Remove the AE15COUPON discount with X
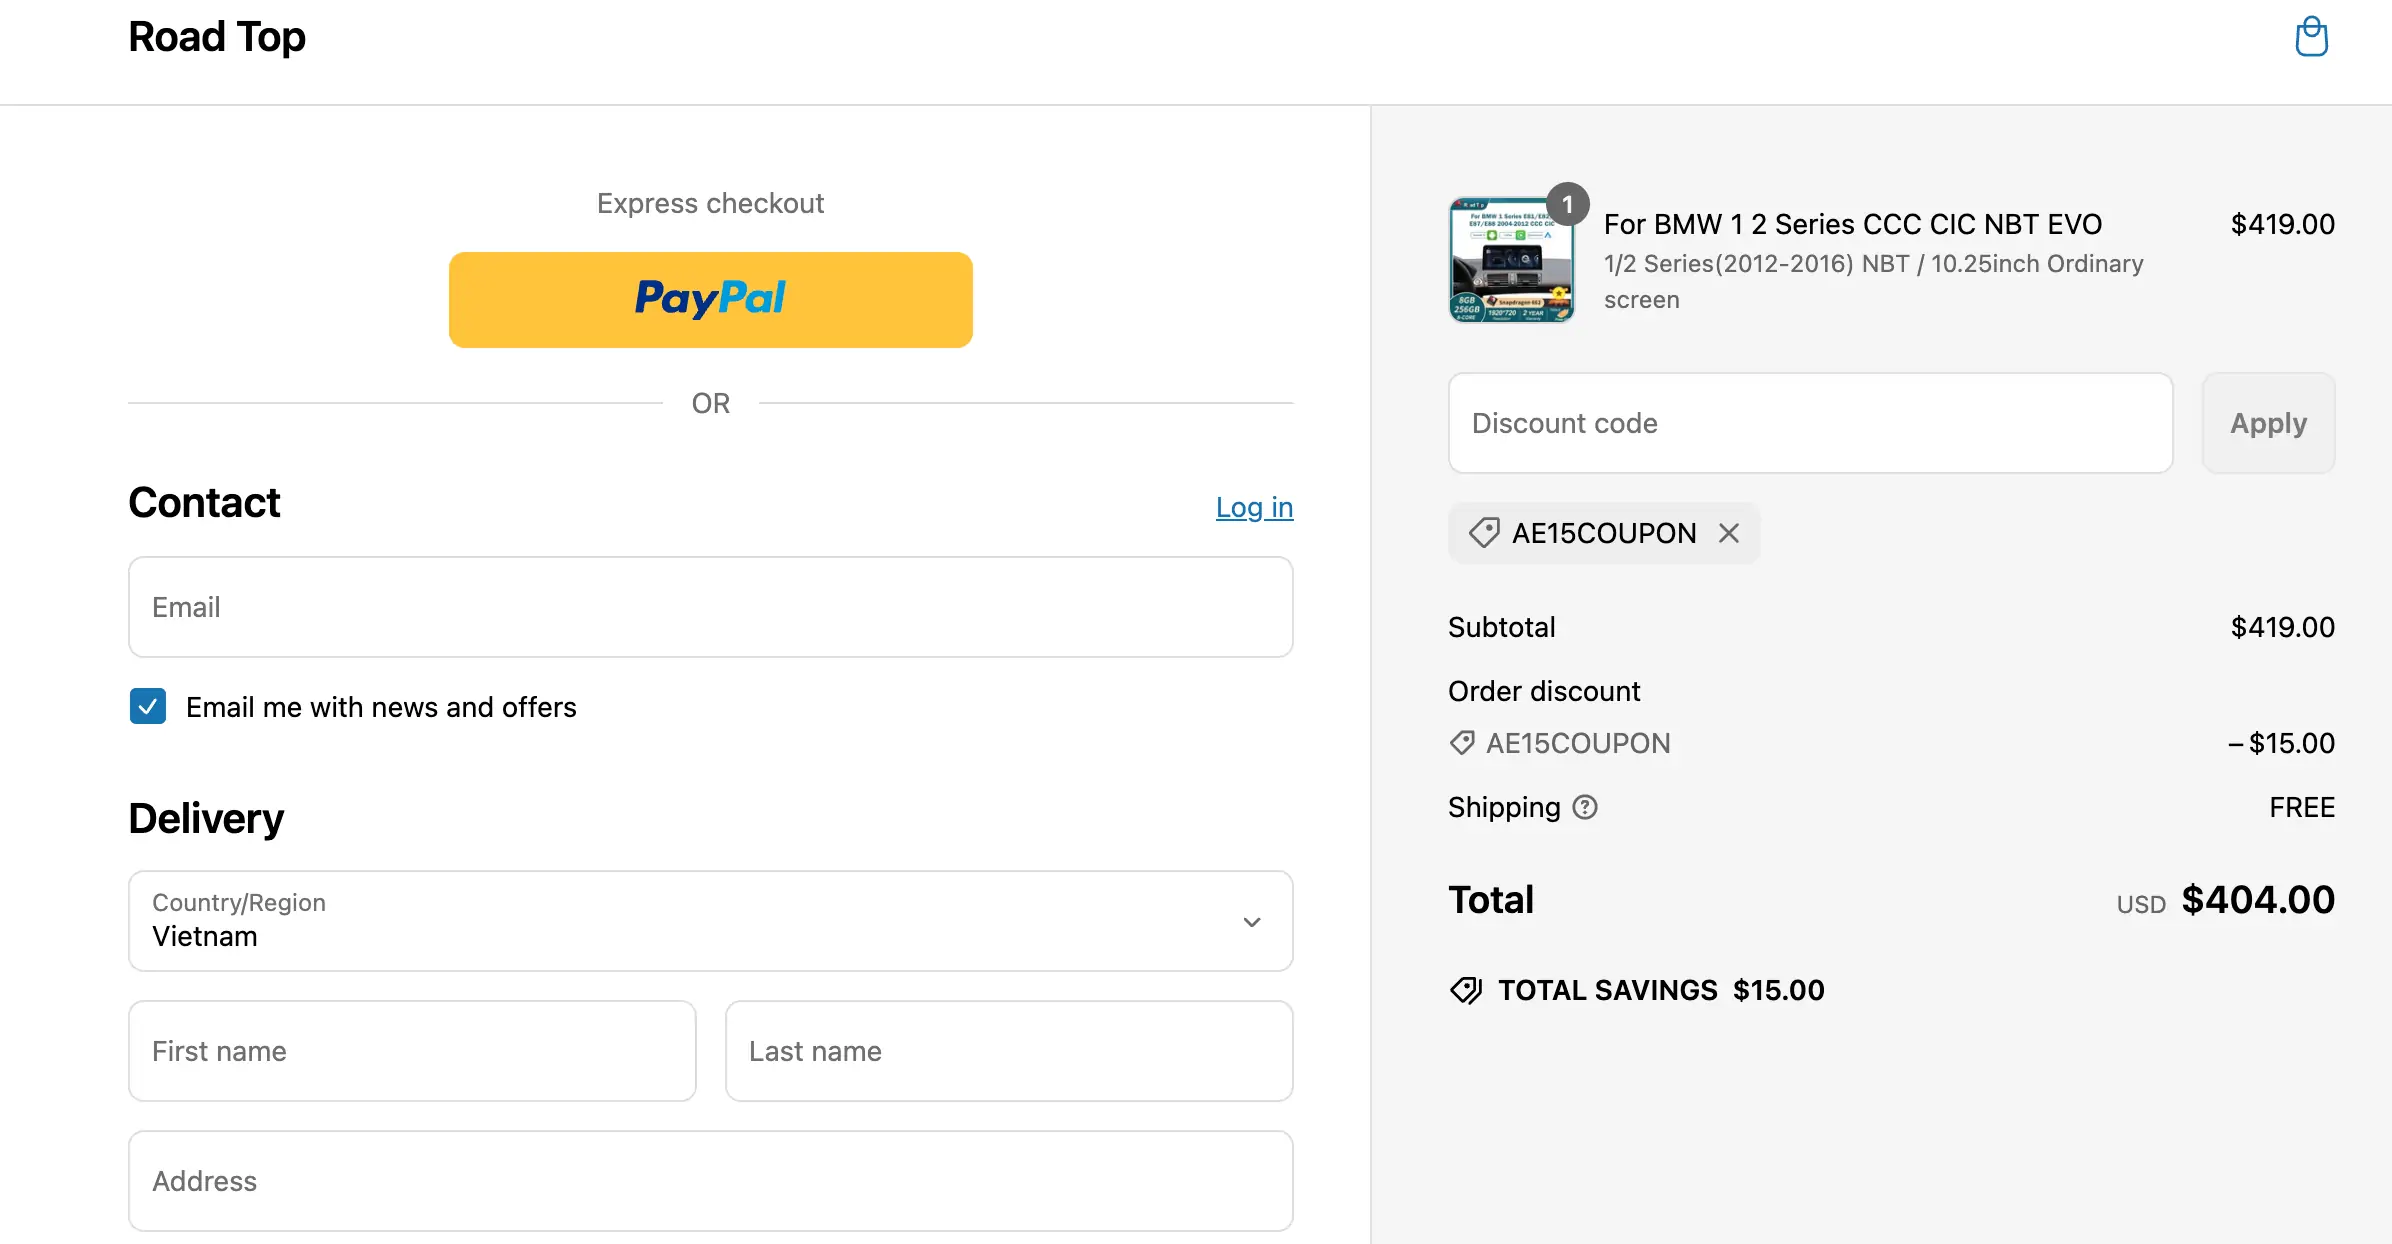Viewport: 2392px width, 1244px height. tap(1729, 533)
